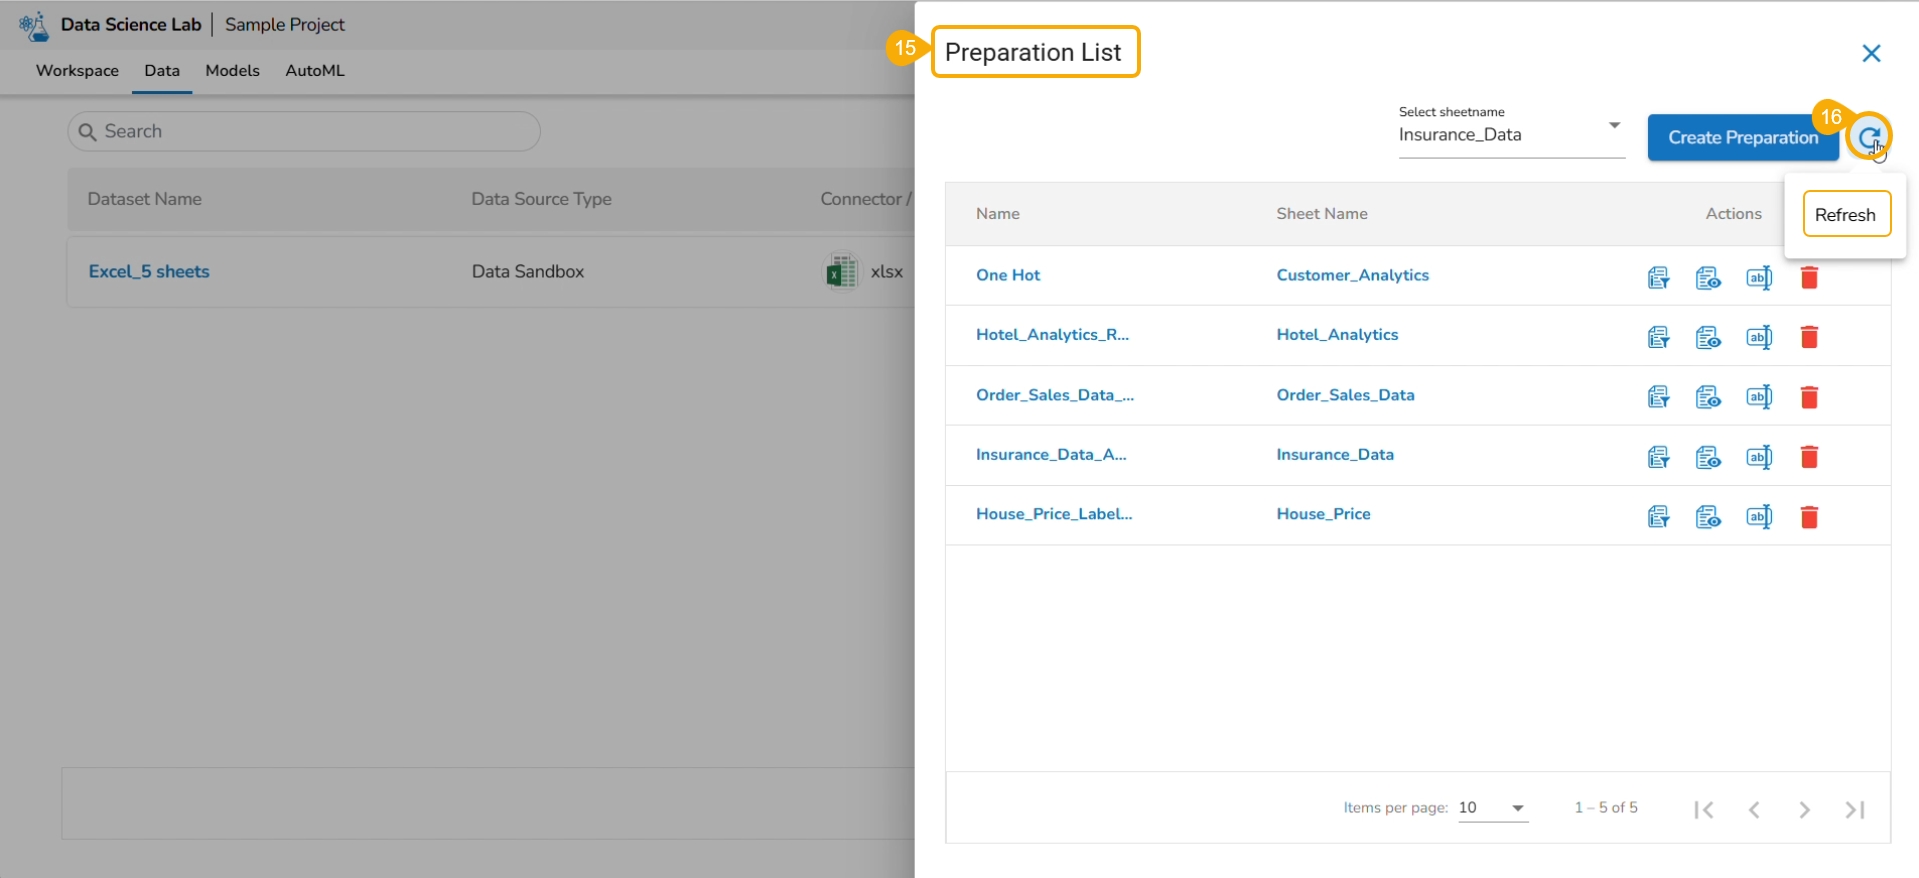Click the rename icon for Insurance_Data row

tap(1759, 457)
